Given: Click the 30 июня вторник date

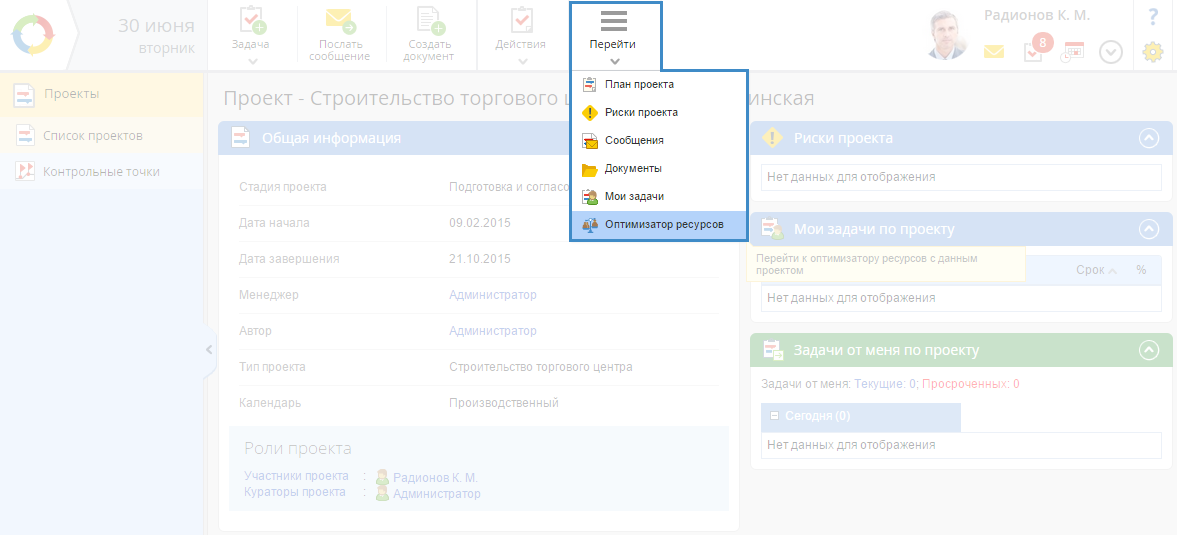Looking at the screenshot, I should pos(156,36).
